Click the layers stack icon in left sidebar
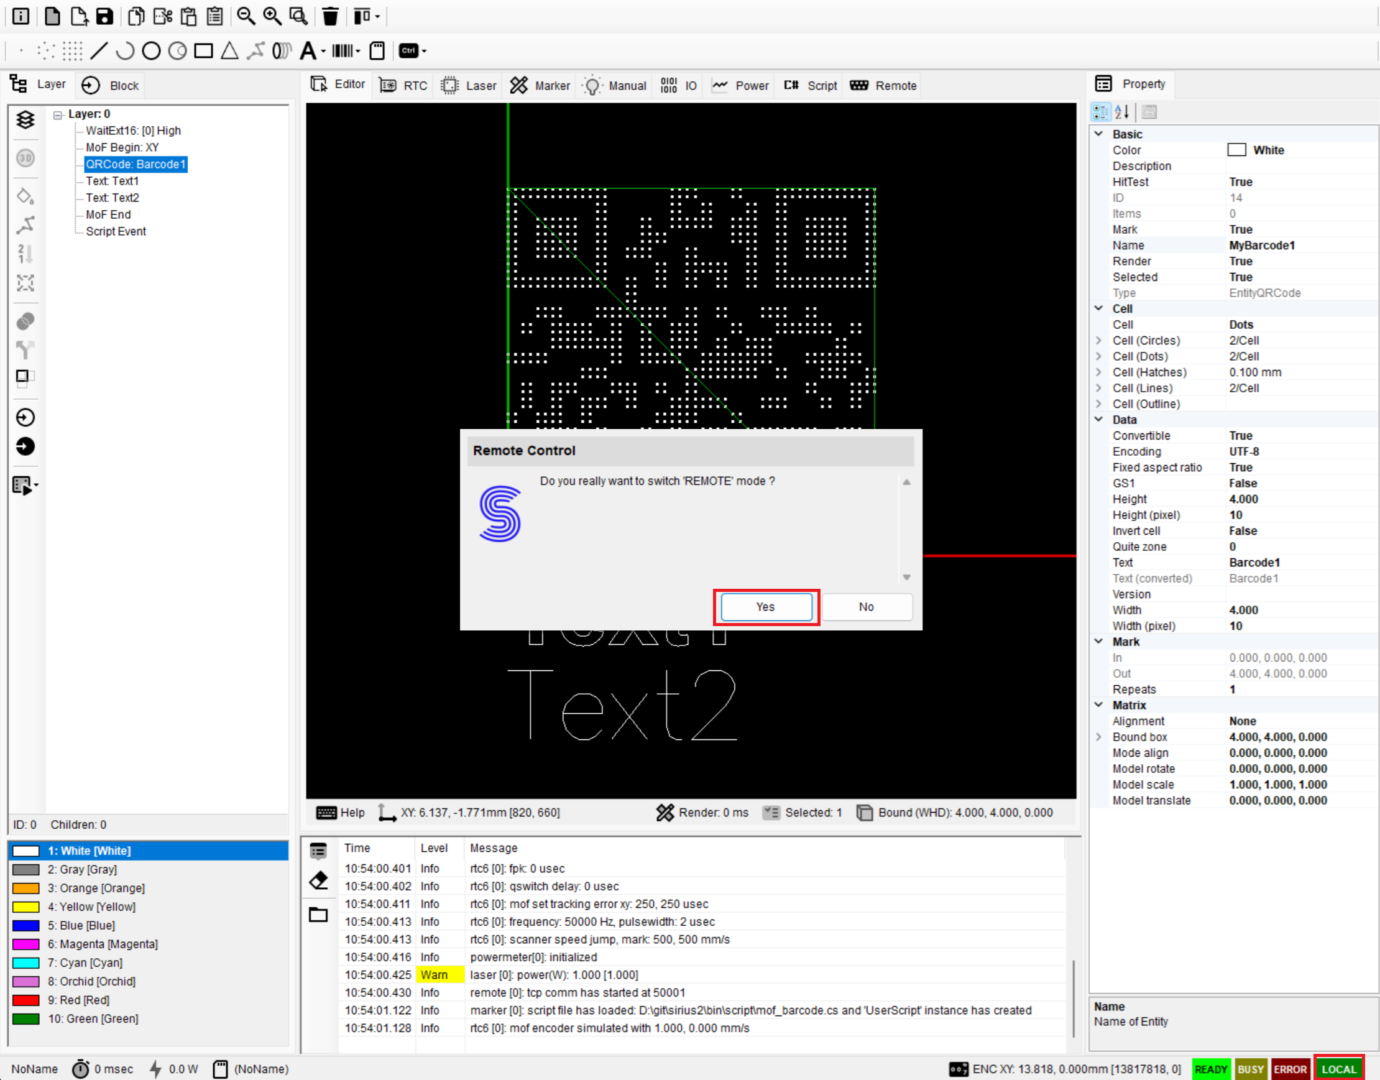1380x1080 pixels. [x=25, y=120]
